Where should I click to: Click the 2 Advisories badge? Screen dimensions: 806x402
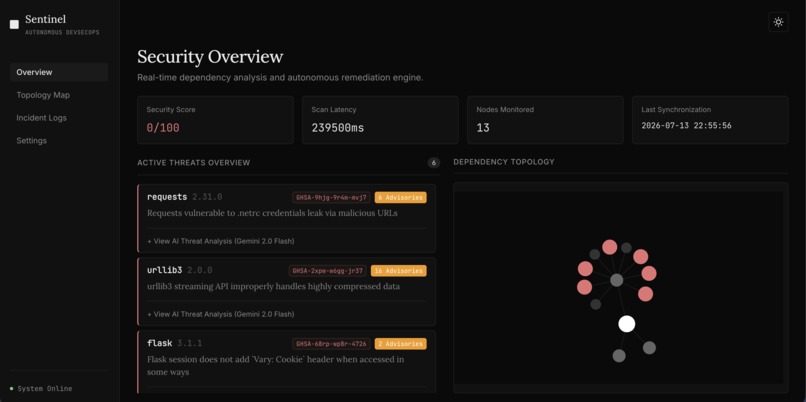click(400, 343)
